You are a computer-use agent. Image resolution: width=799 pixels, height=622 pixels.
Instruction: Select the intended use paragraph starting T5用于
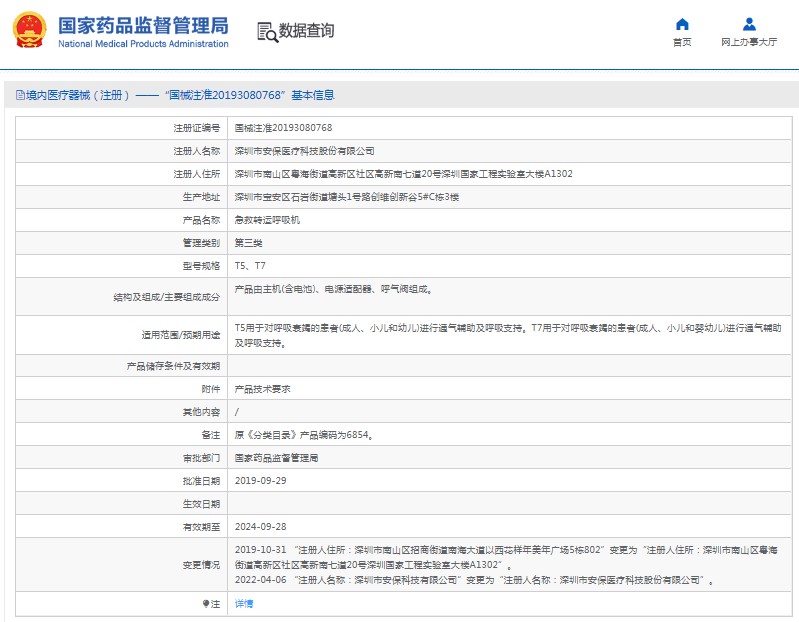508,336
